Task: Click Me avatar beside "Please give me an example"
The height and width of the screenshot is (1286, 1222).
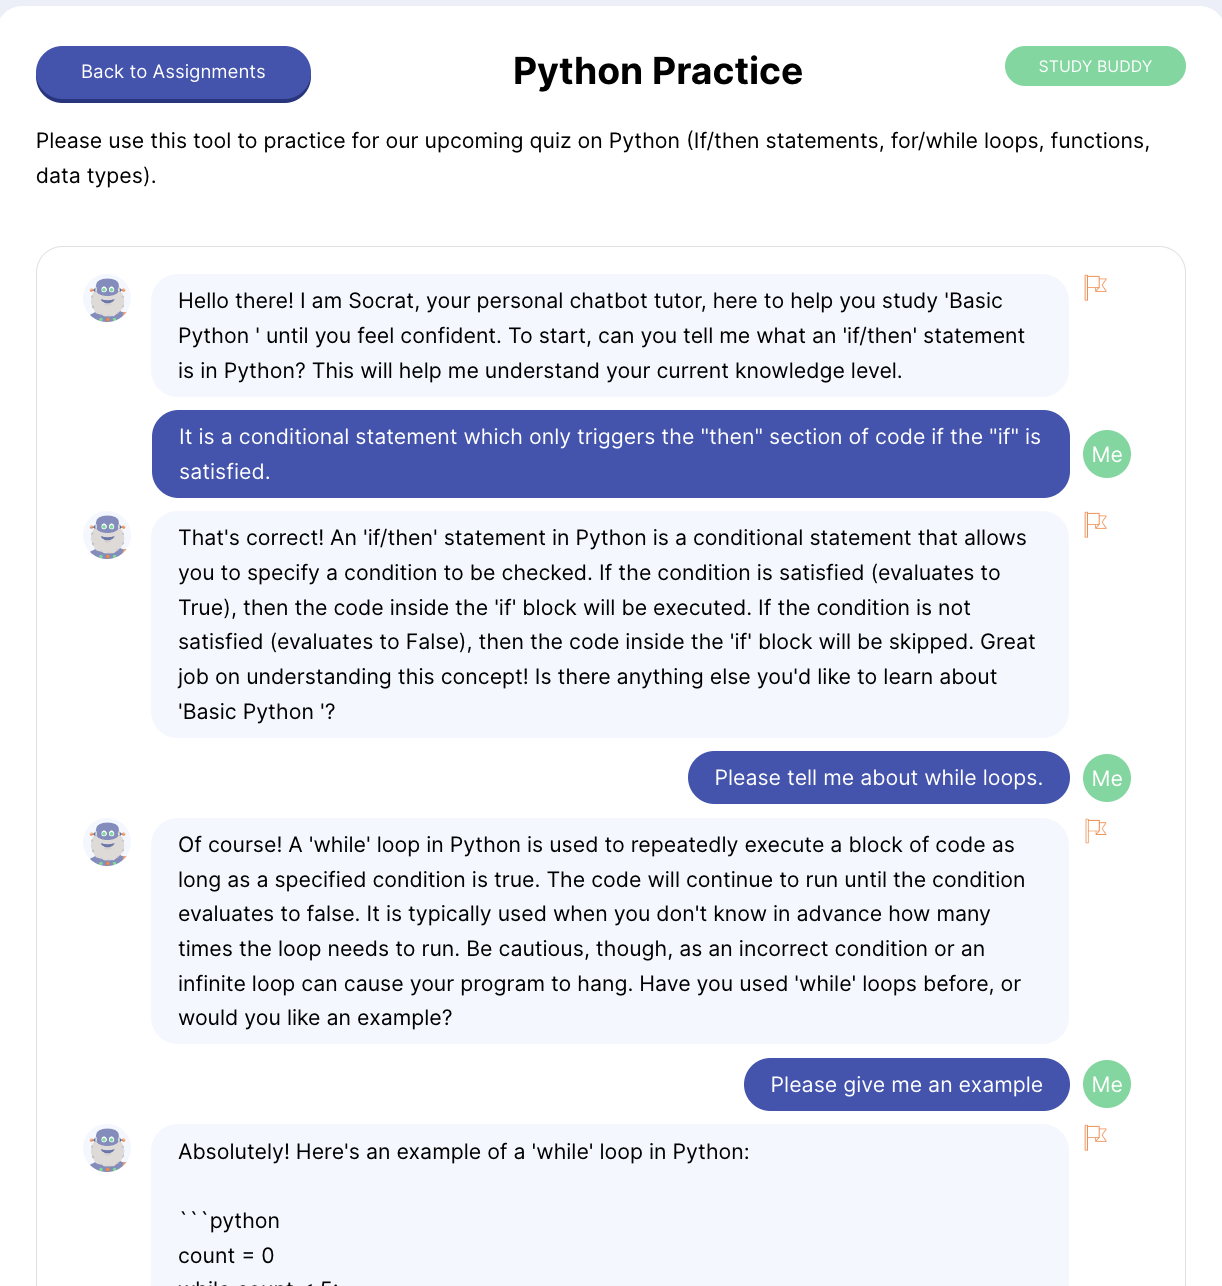Action: pyautogui.click(x=1107, y=1084)
